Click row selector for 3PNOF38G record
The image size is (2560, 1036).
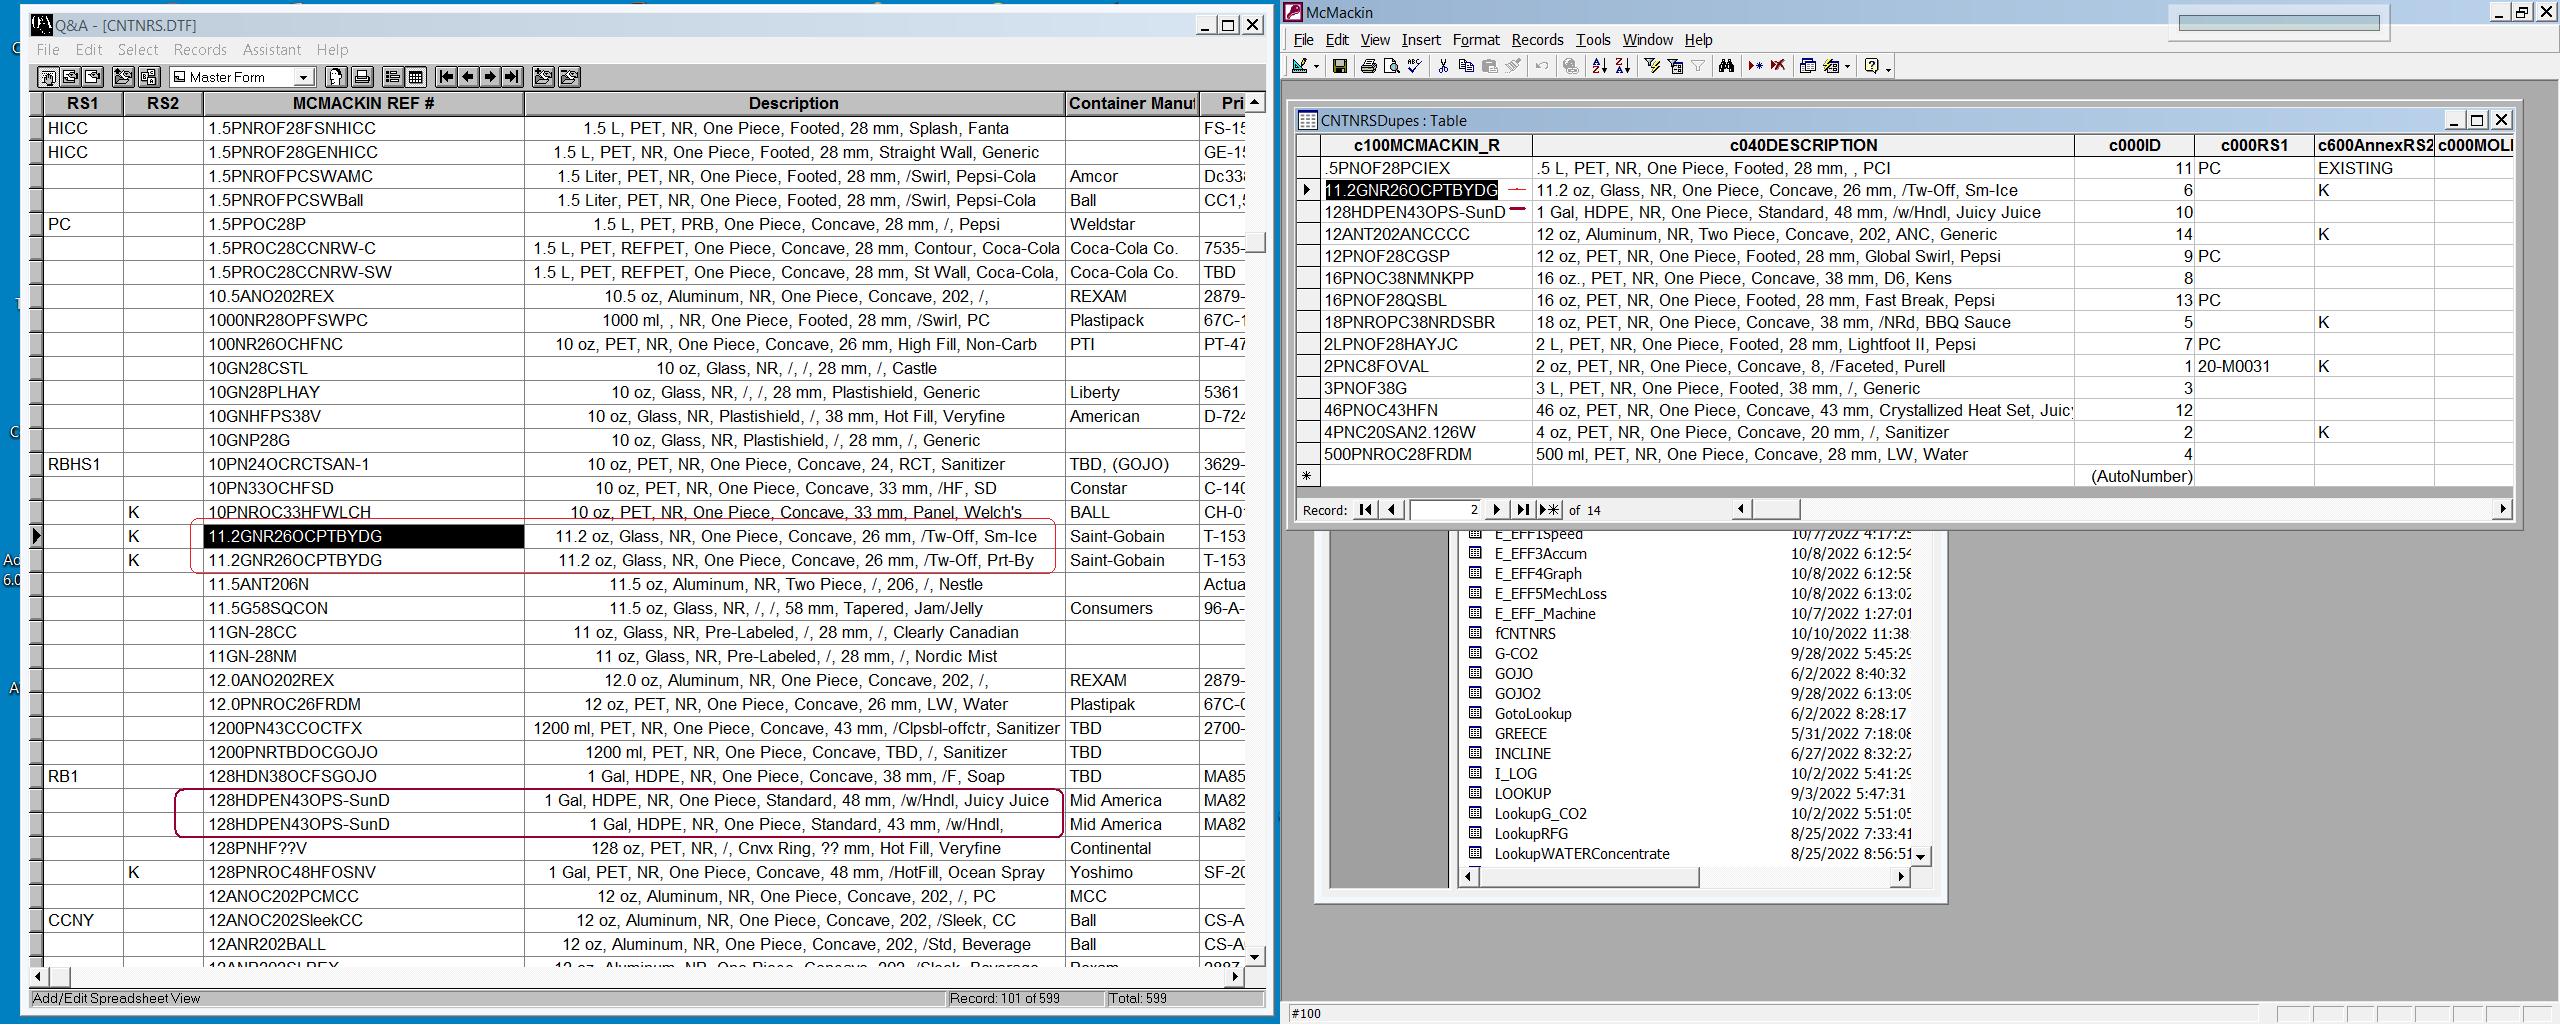tap(1307, 388)
